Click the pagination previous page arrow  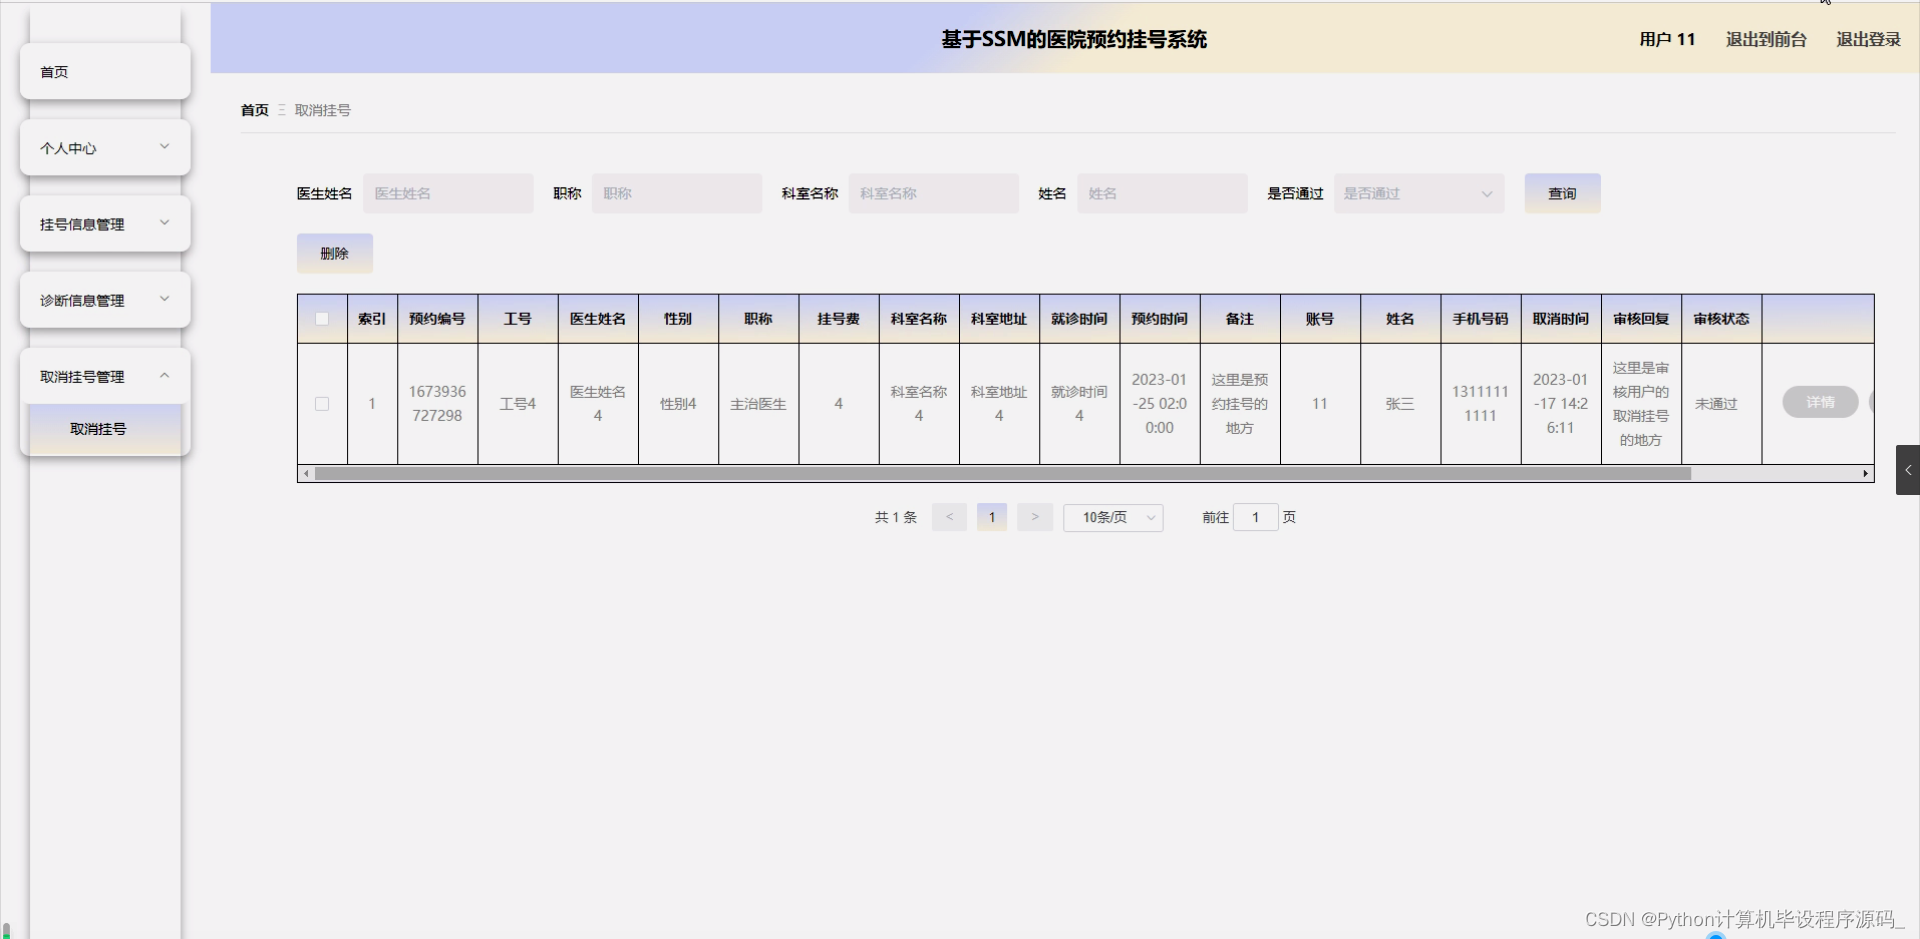(x=948, y=517)
